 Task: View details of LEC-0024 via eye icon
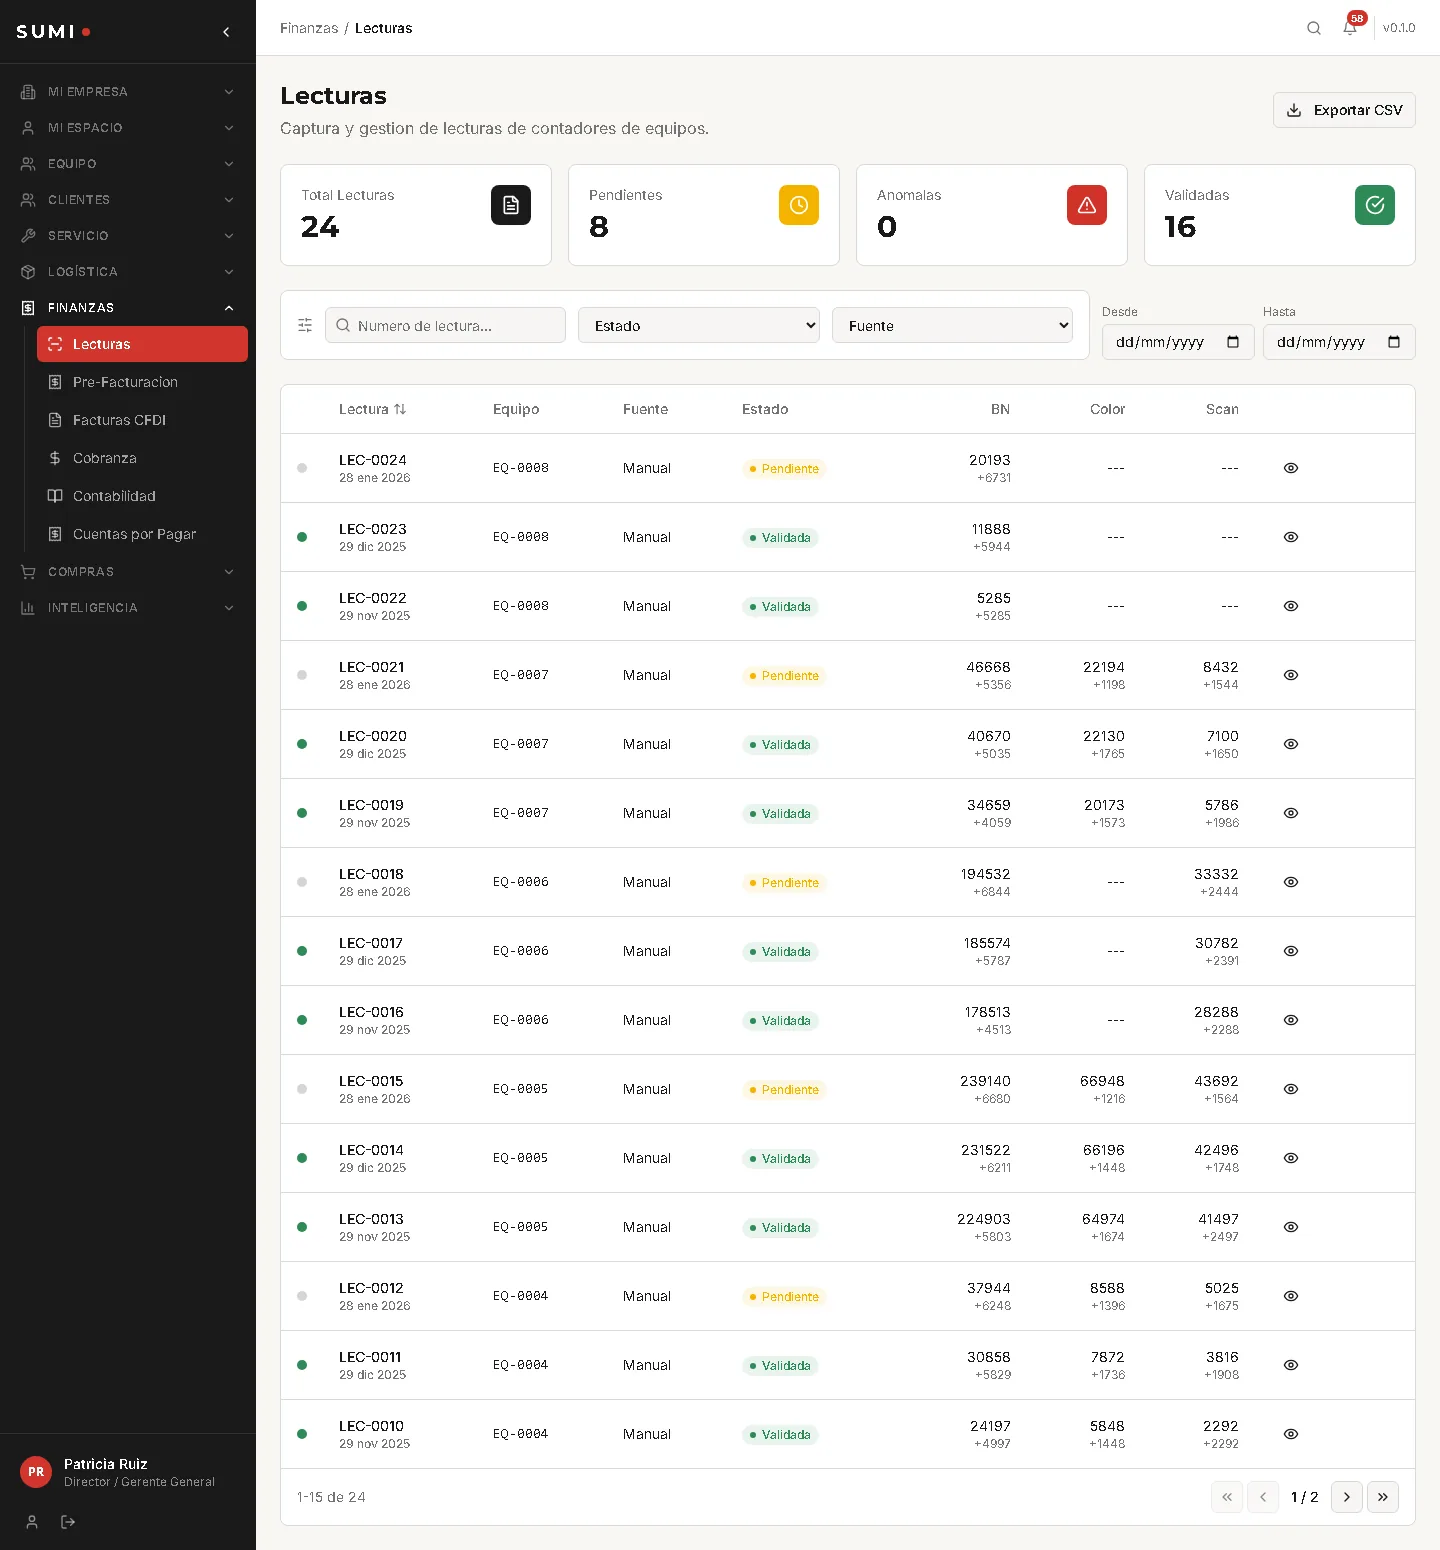1291,468
